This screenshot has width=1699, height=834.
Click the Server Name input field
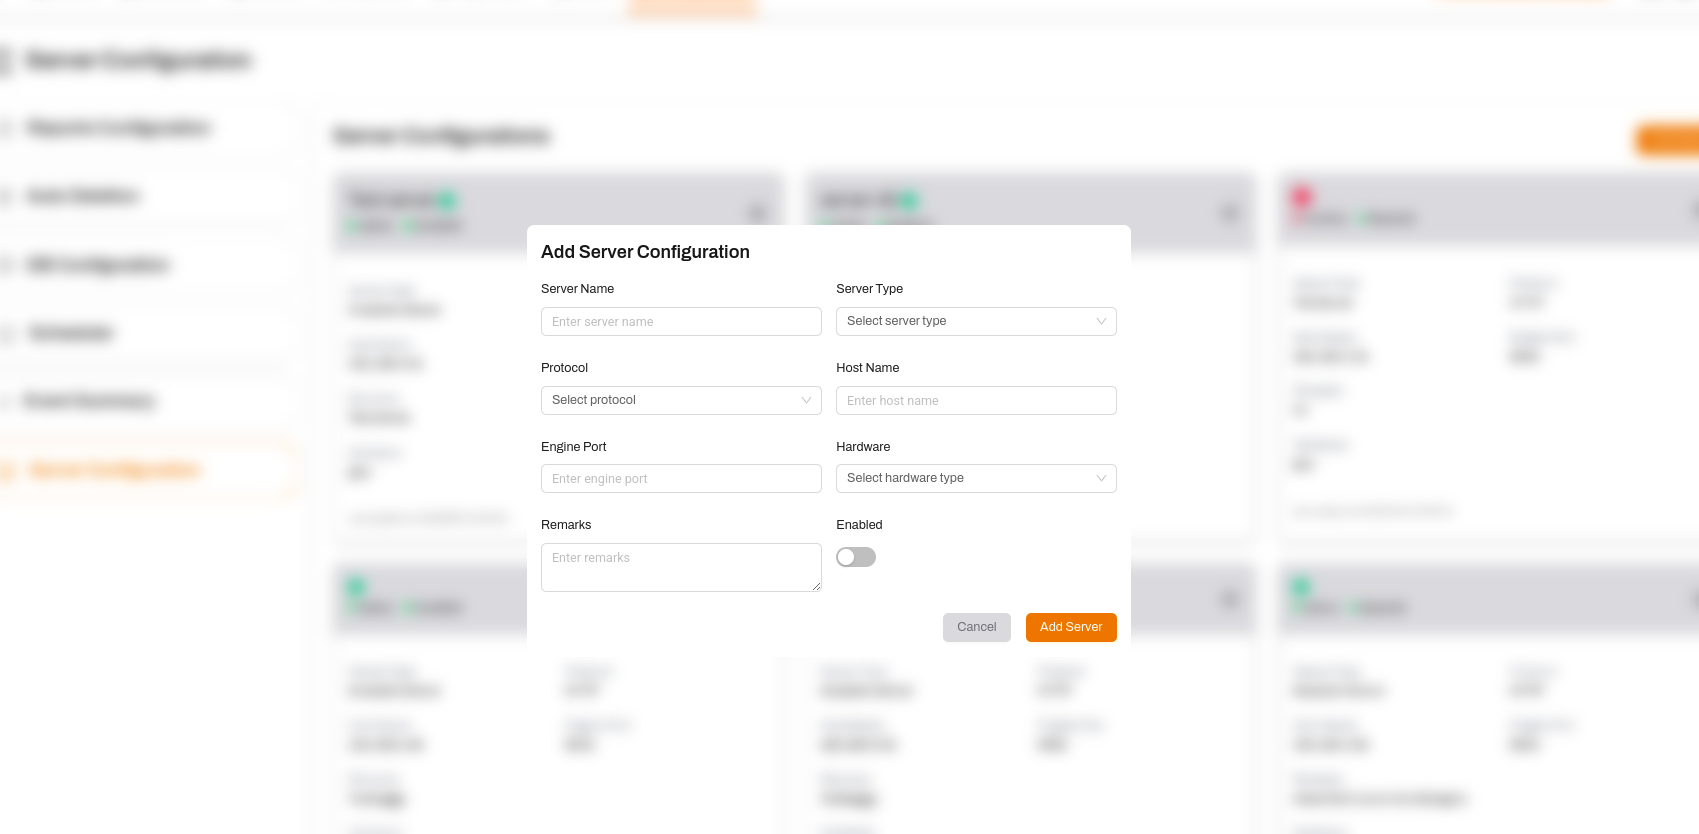pyautogui.click(x=680, y=322)
